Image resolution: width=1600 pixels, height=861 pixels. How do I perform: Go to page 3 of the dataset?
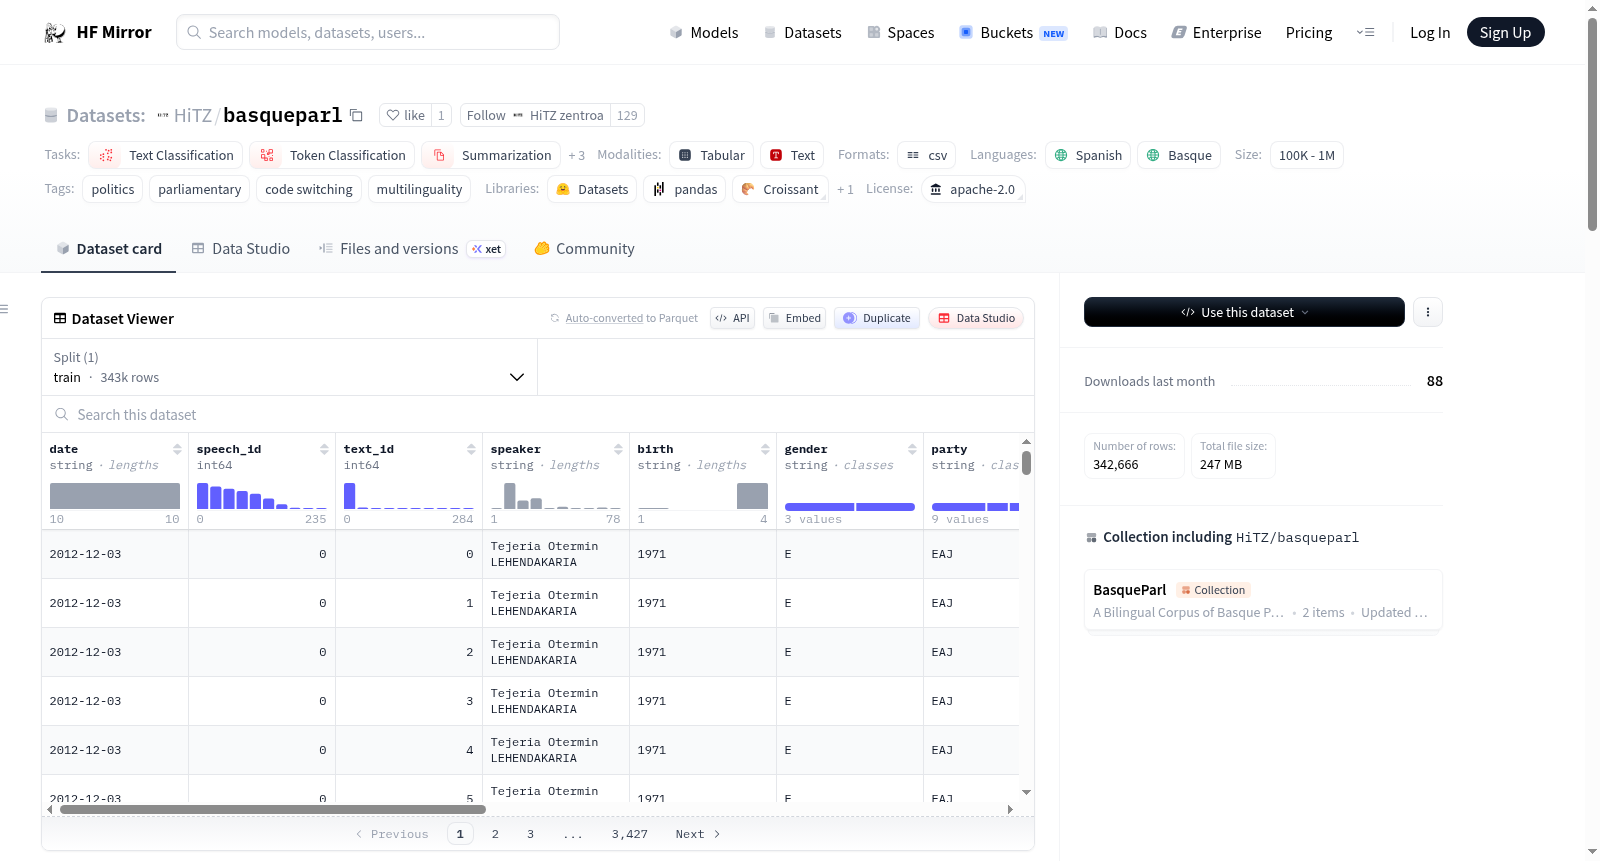tap(530, 834)
